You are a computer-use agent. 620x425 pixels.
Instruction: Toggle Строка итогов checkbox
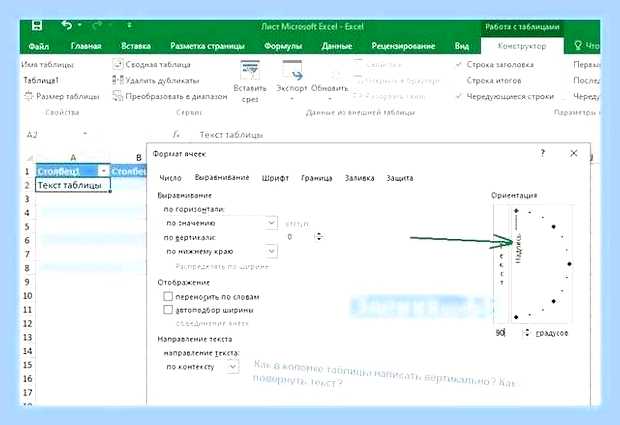(459, 80)
